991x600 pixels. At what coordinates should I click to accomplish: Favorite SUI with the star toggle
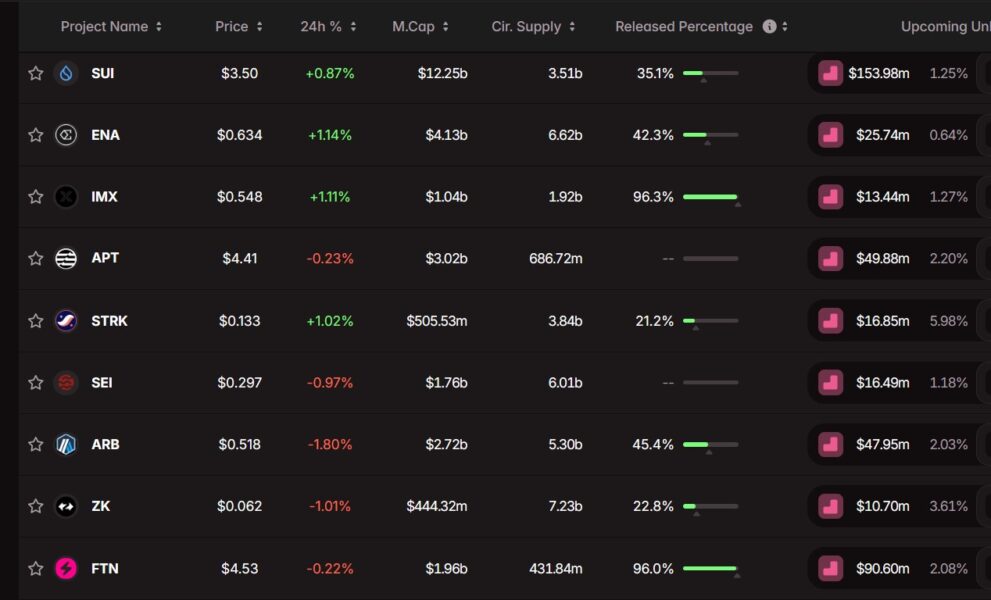tap(36, 73)
